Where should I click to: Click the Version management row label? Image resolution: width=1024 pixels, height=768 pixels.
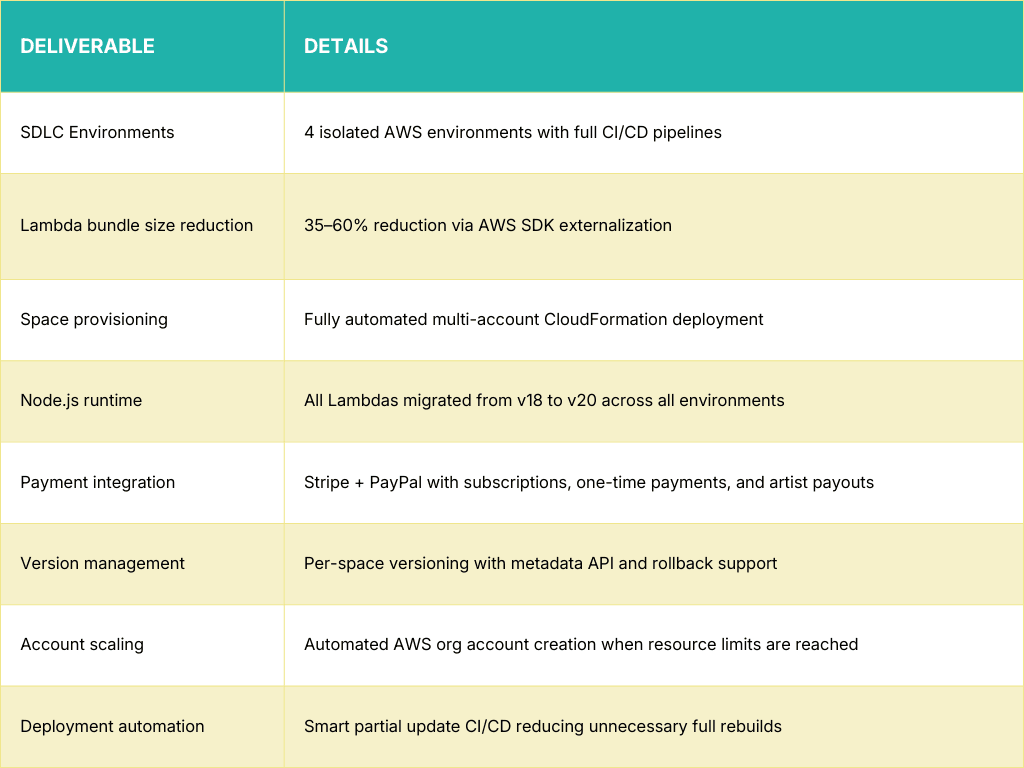coord(102,563)
